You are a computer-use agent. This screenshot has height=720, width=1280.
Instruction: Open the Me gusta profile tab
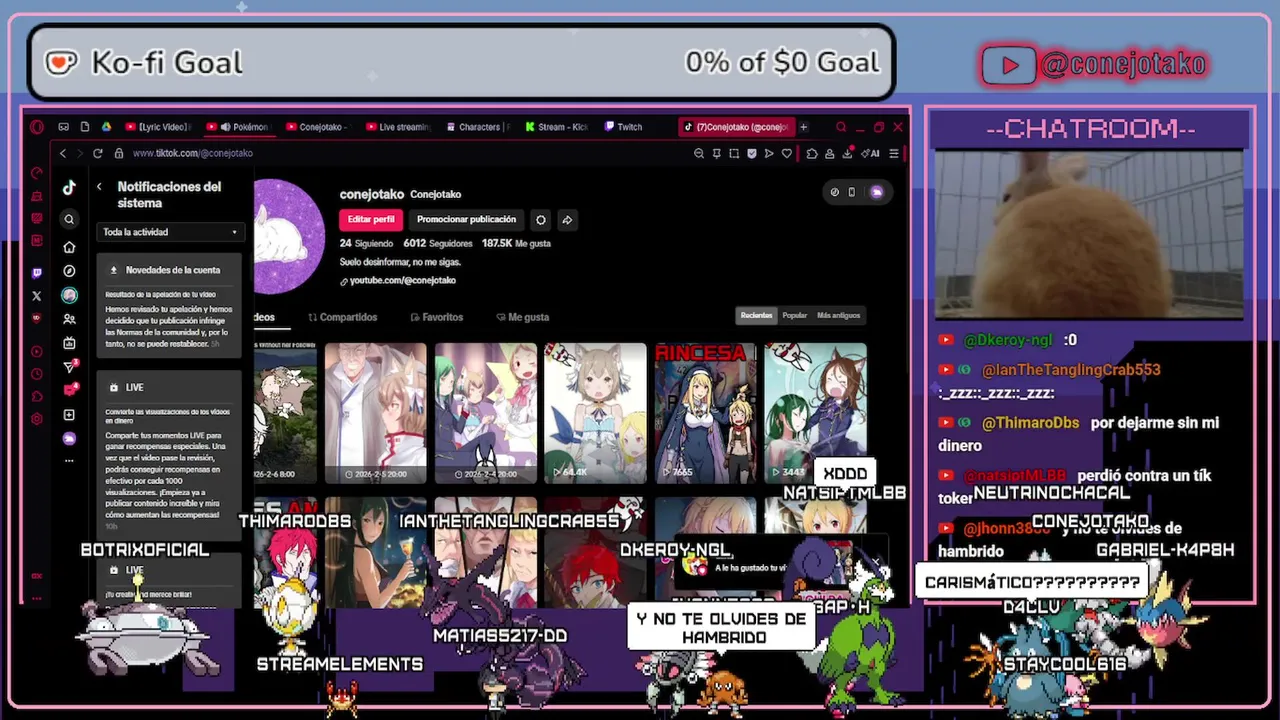pyautogui.click(x=522, y=317)
